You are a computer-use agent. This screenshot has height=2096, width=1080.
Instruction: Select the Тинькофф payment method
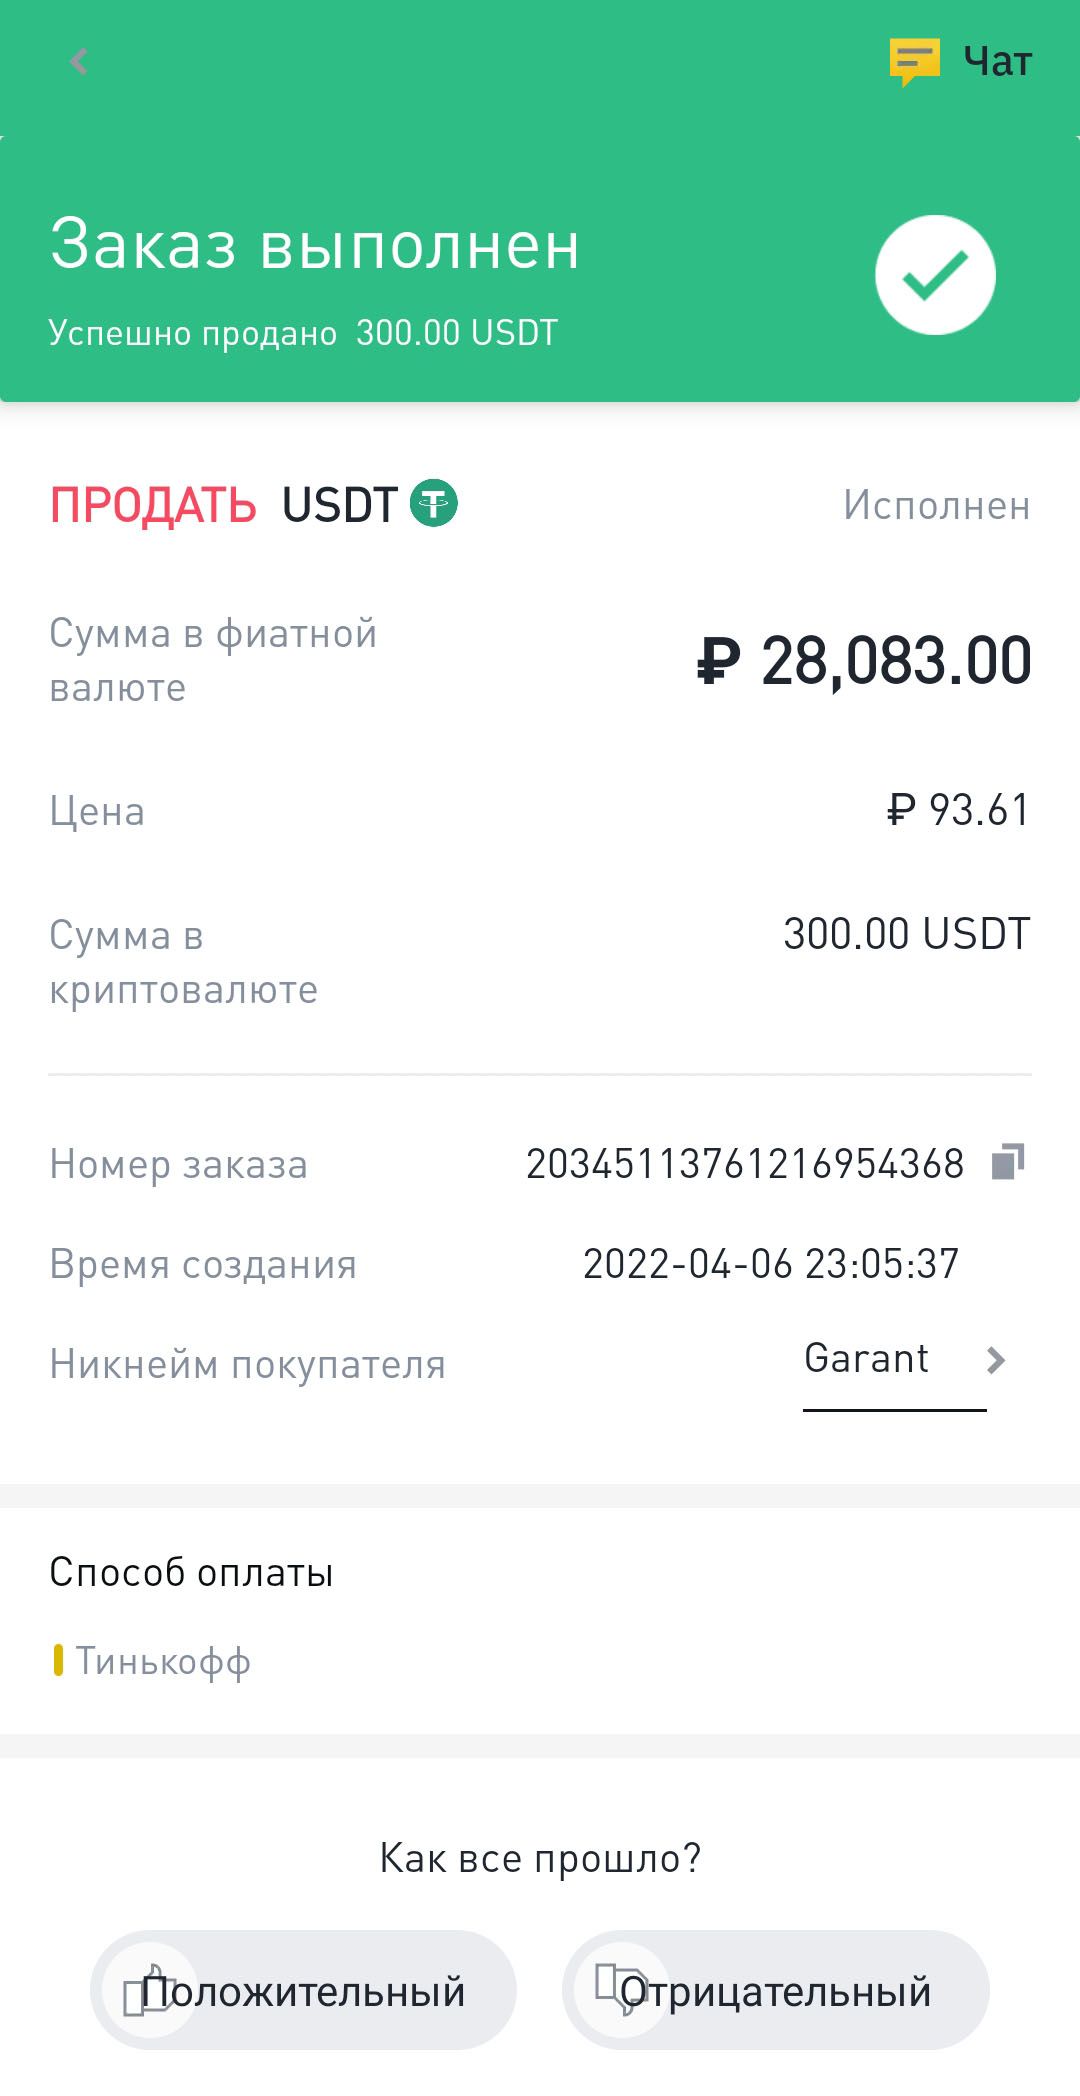[163, 1661]
